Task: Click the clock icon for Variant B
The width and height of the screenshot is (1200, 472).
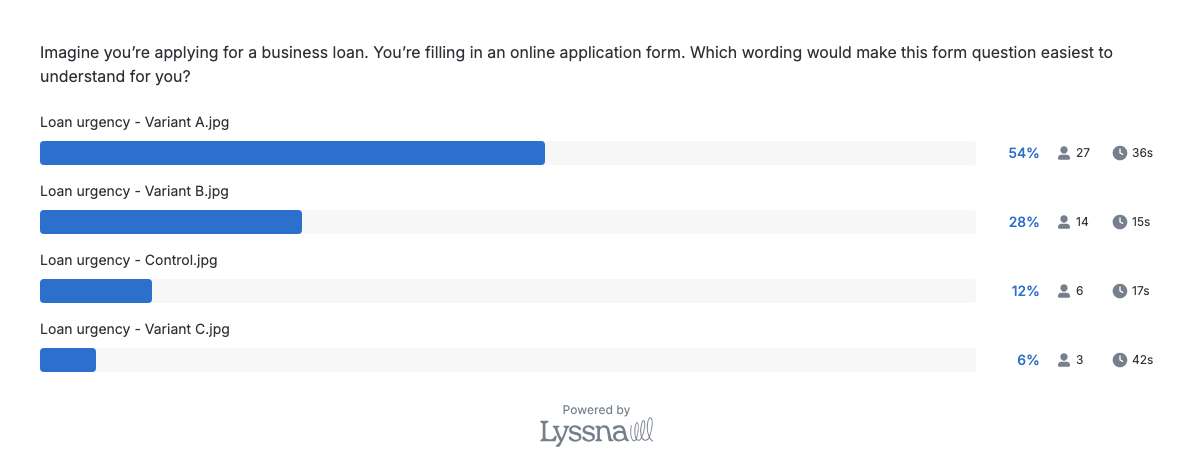Action: [1120, 222]
